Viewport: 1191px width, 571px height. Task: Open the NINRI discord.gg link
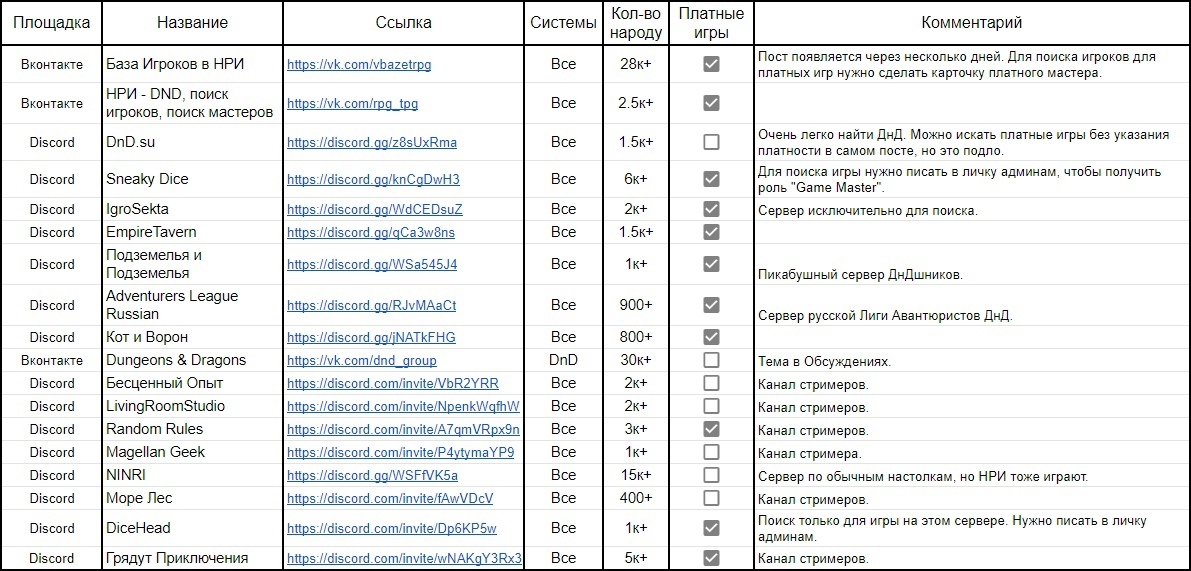pos(372,475)
